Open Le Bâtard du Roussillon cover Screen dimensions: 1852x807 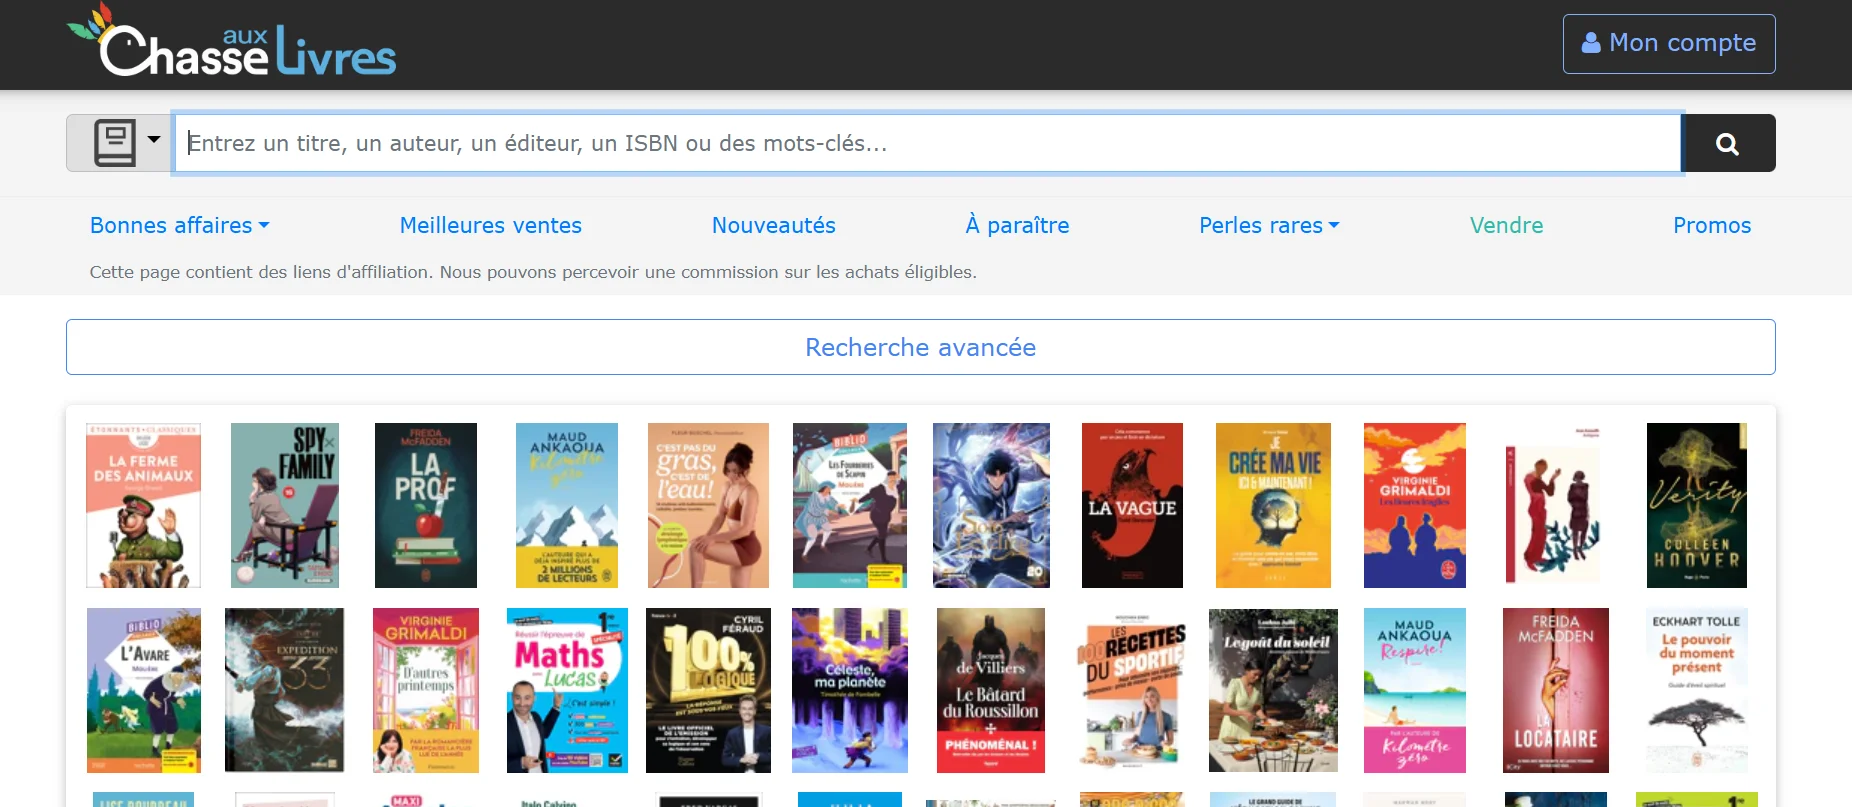coord(991,690)
